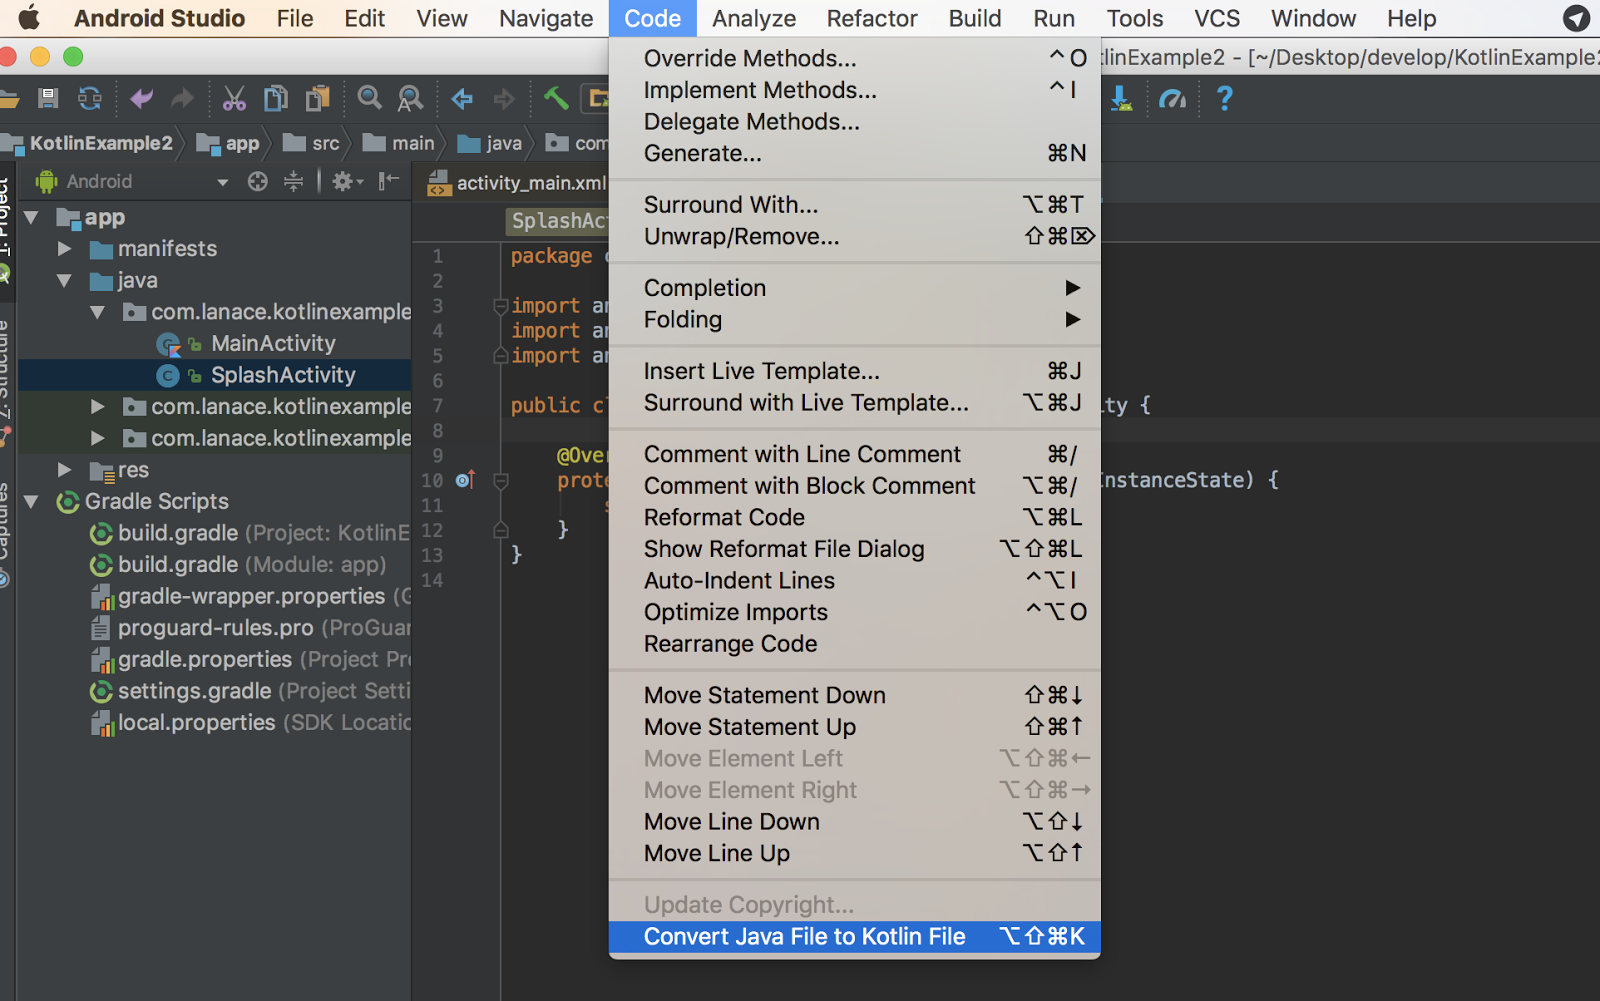Viewport: 1600px width, 1001px height.
Task: Sync project with Gradle files
Action: click(x=90, y=98)
